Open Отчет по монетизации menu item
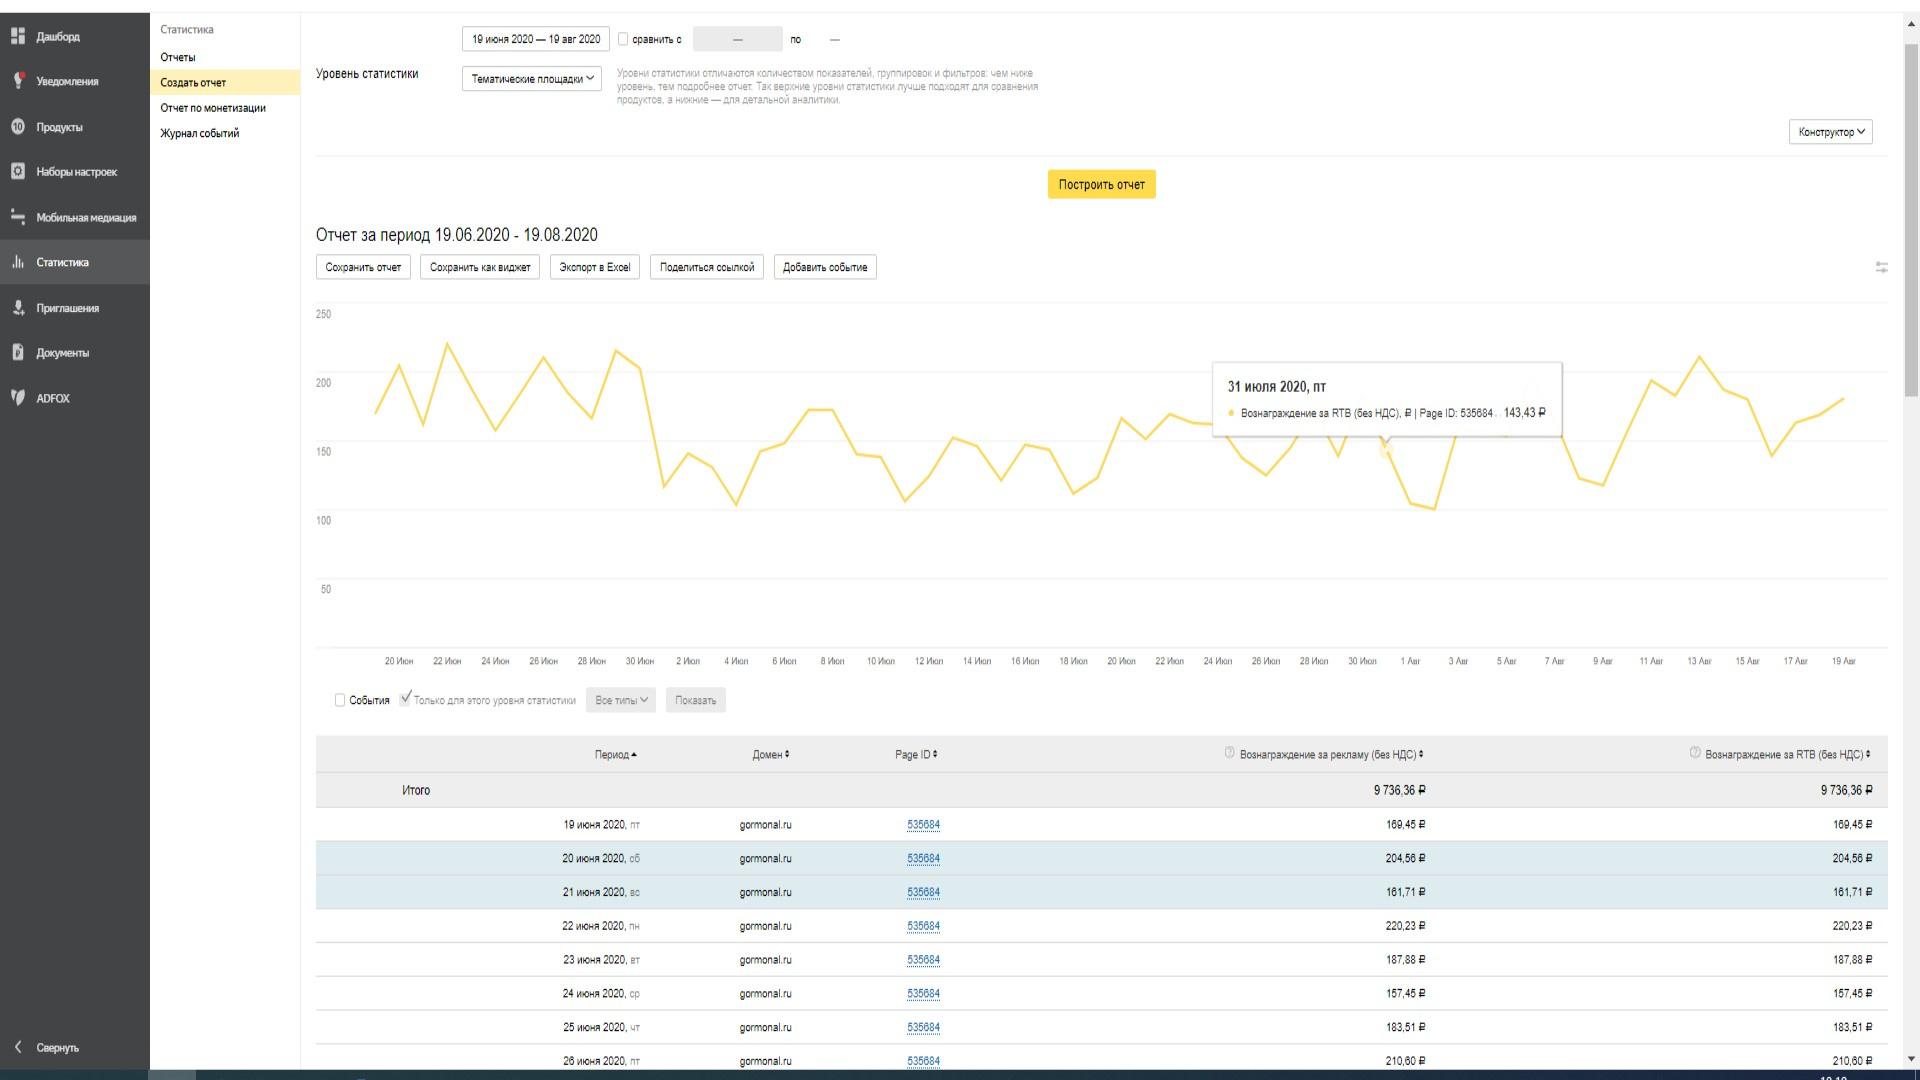1920x1080 pixels. click(213, 108)
